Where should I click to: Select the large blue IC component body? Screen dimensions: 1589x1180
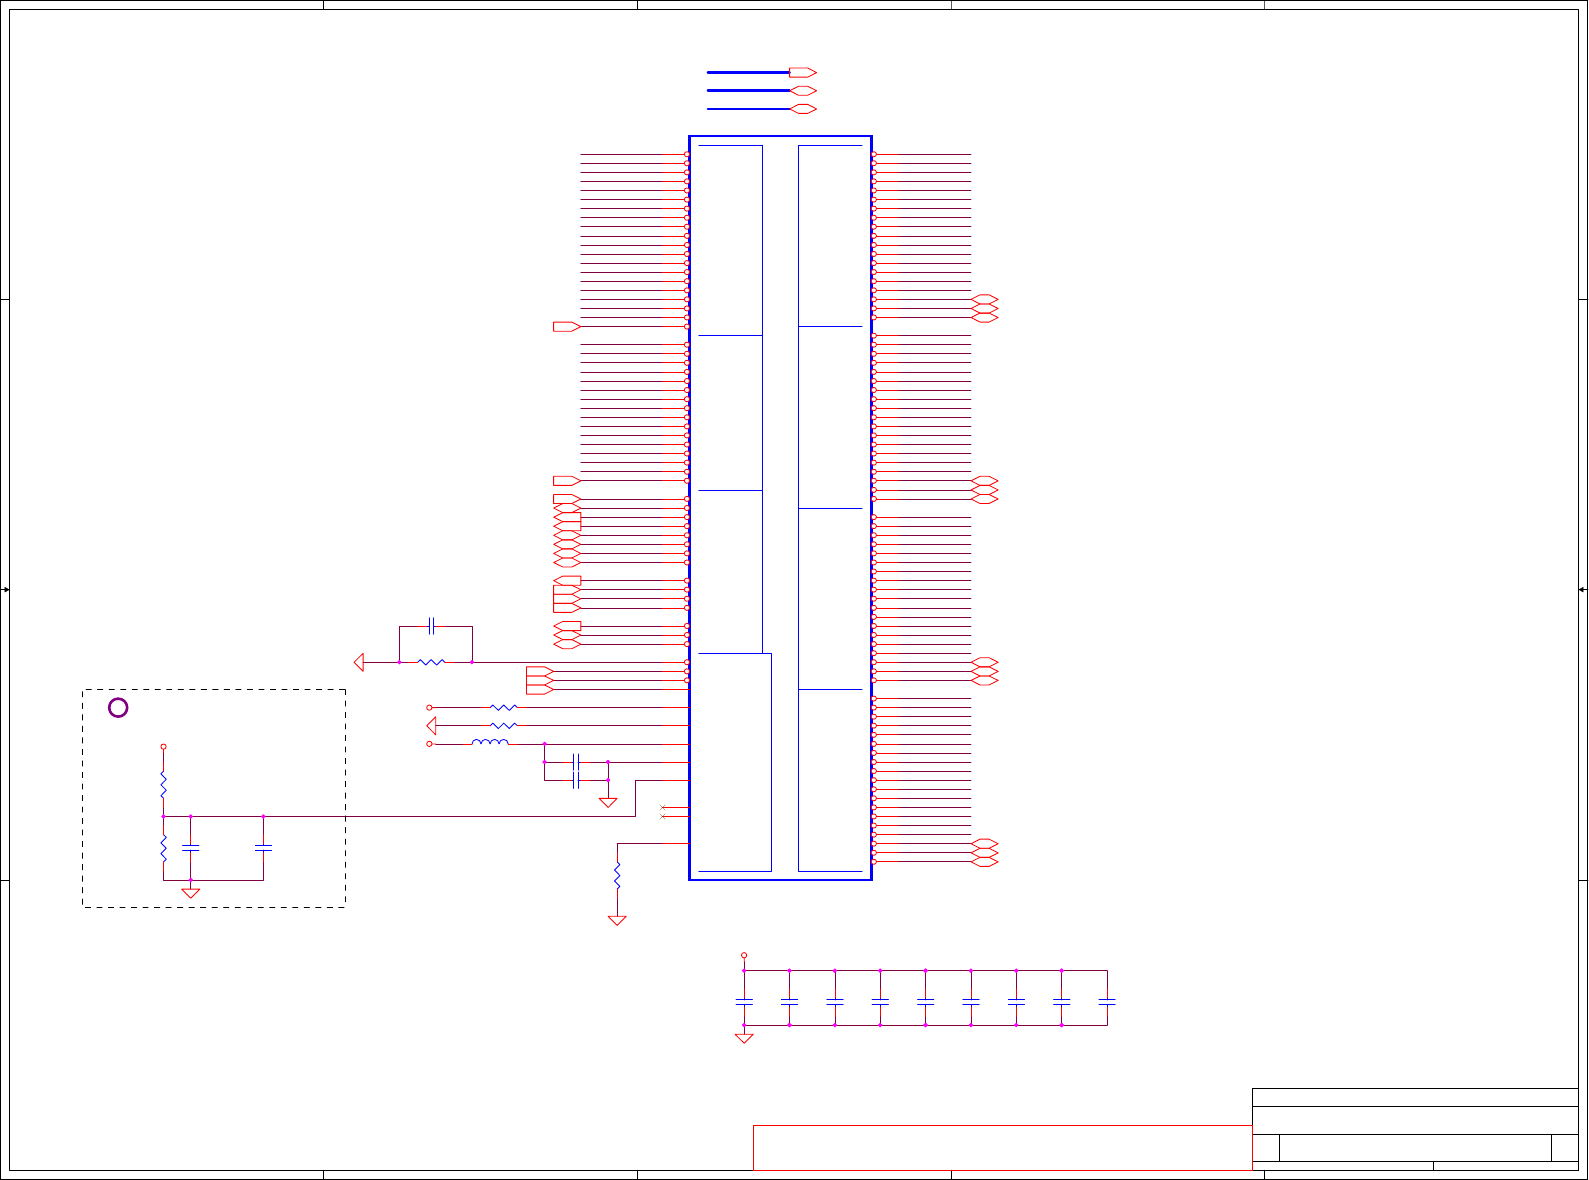pyautogui.click(x=780, y=508)
